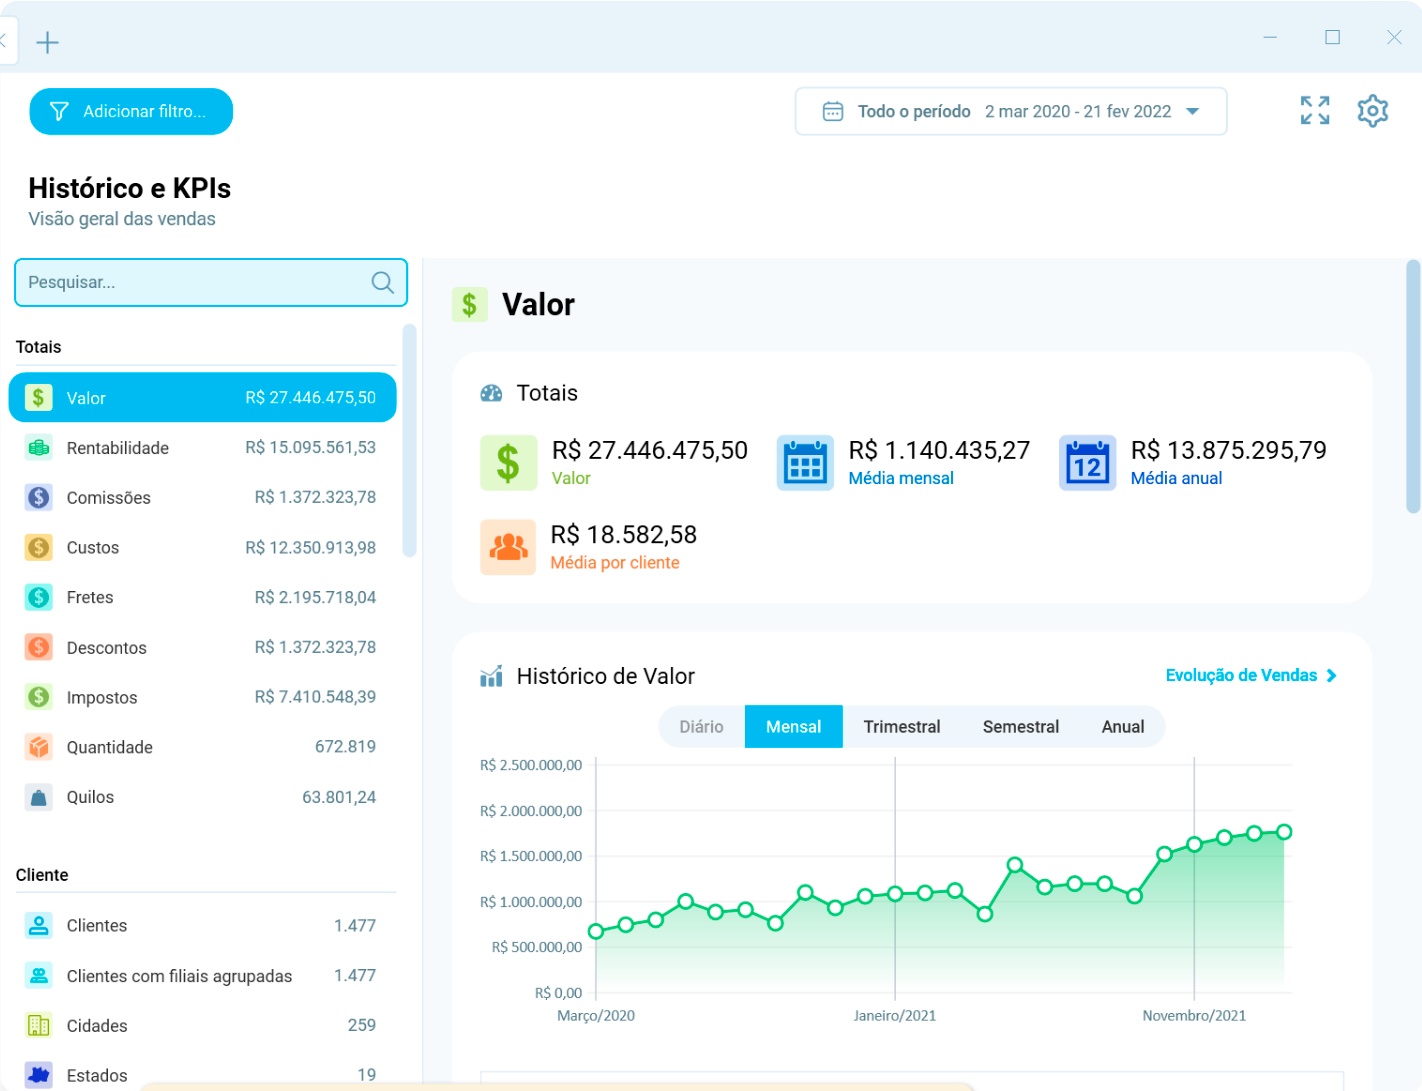The image size is (1422, 1091).
Task: Click the Totais gauge icon
Action: click(491, 393)
